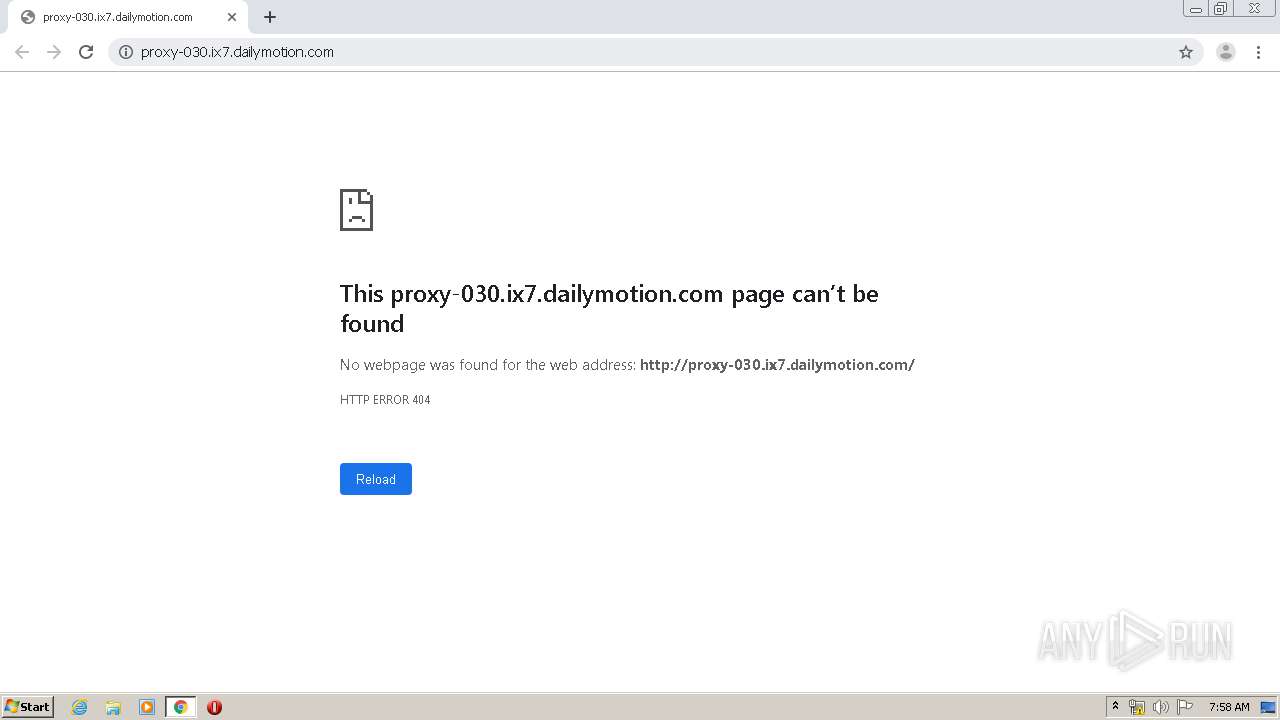Launch Internet Explorer from taskbar
1280x720 pixels.
[x=80, y=707]
